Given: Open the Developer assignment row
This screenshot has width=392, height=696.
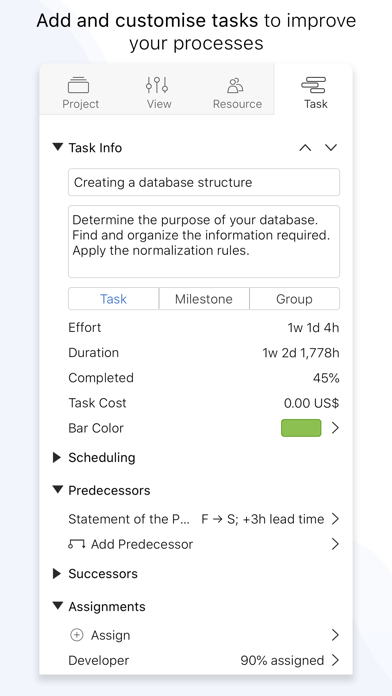Looking at the screenshot, I should pyautogui.click(x=204, y=660).
